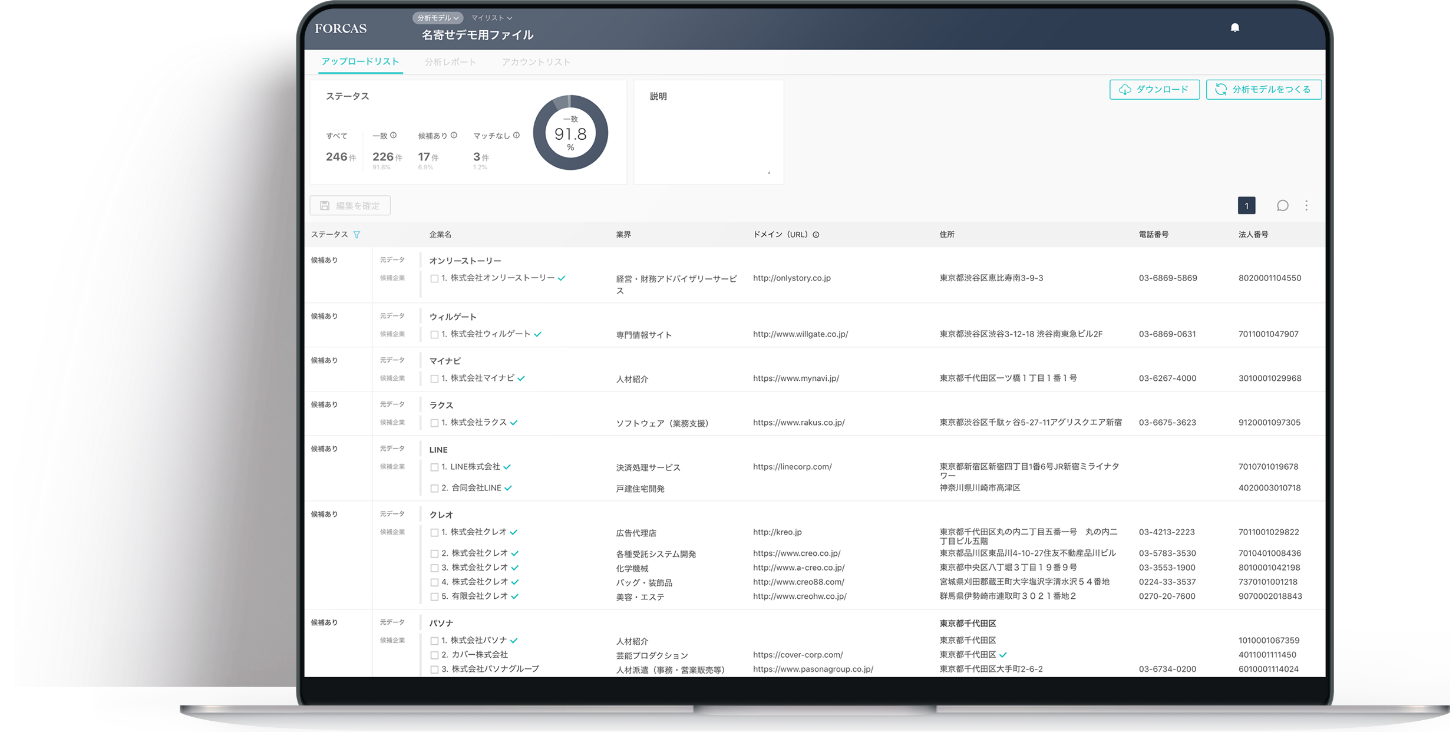The width and height of the screenshot is (1450, 732).
Task: Check 株式会社パソナ candidate
Action: pyautogui.click(x=434, y=640)
